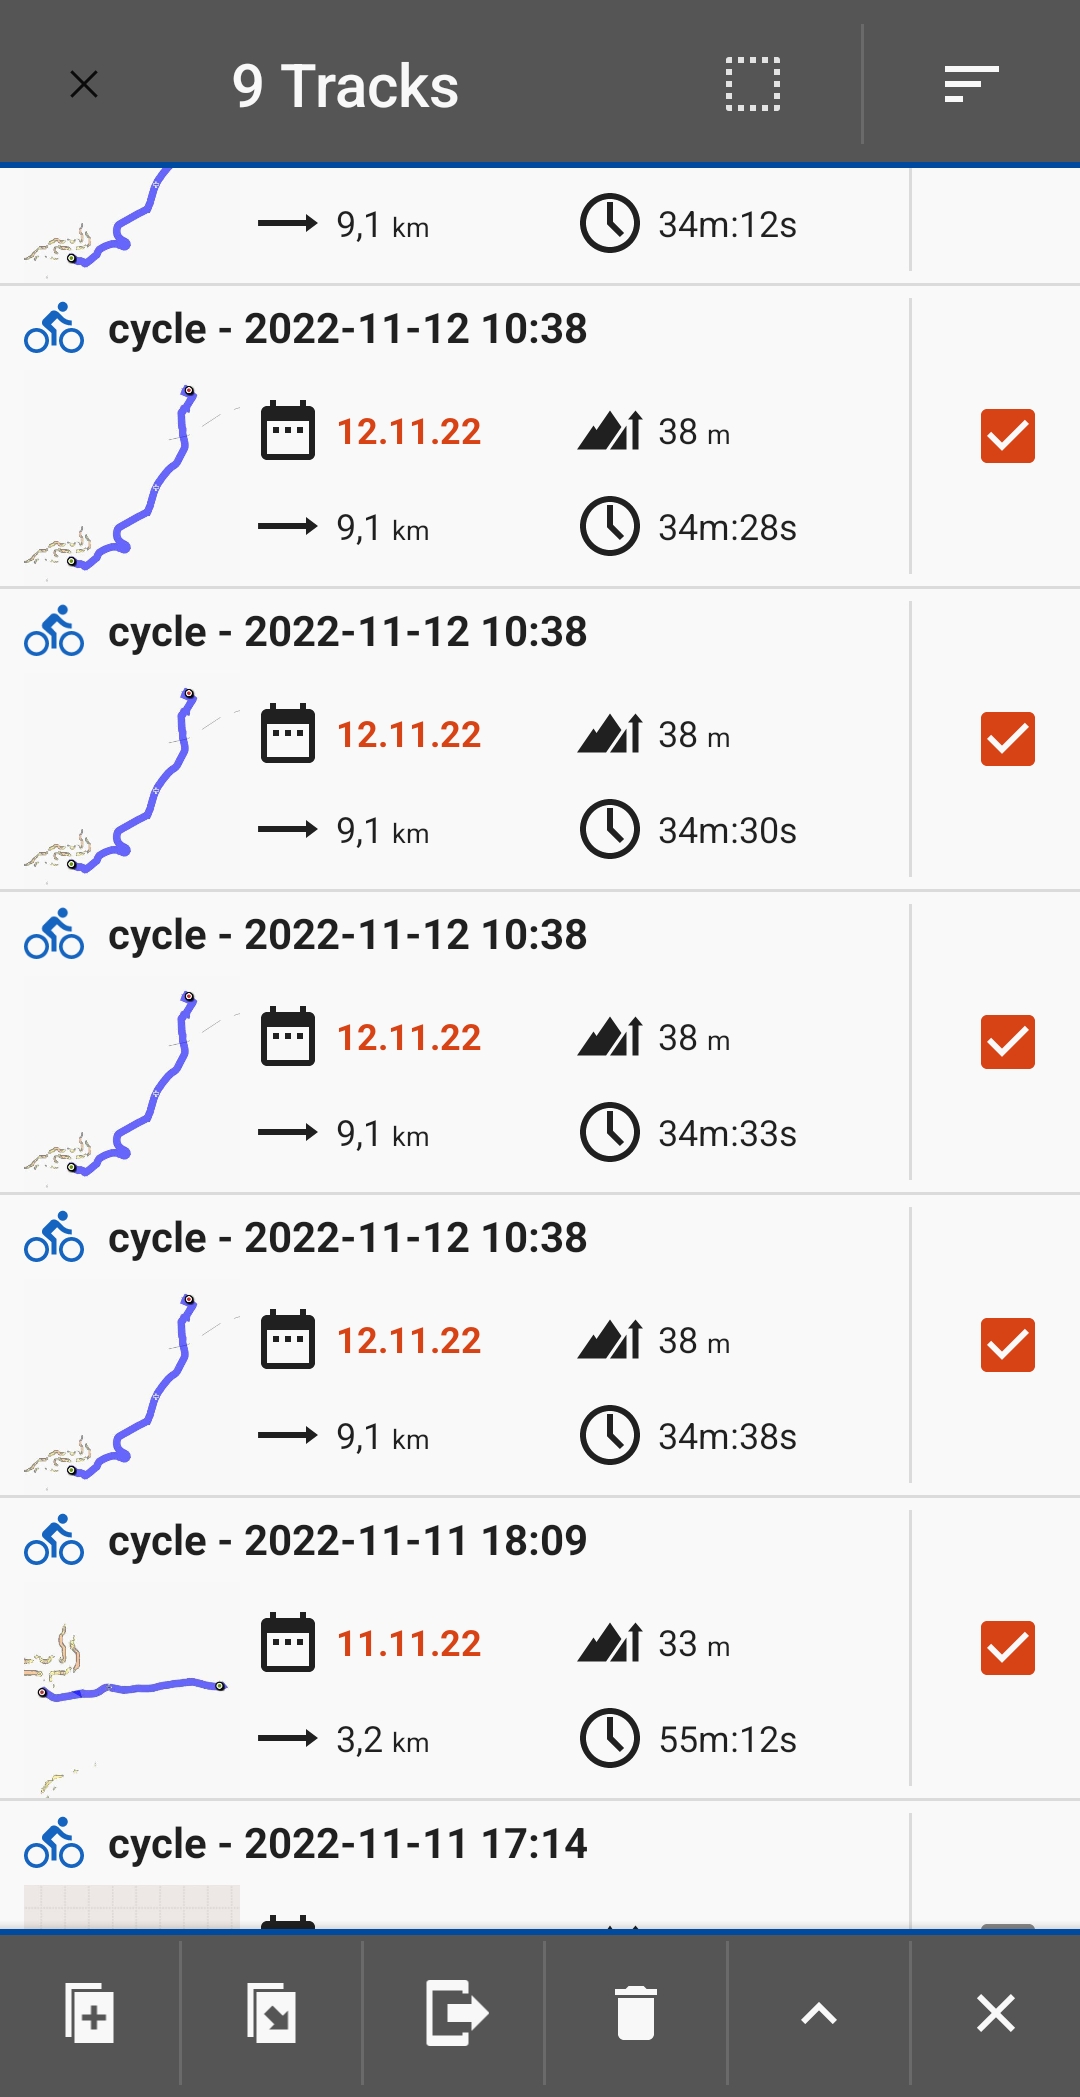
Task: Tap the 3,2 km track map thumbnail
Action: point(130,1690)
